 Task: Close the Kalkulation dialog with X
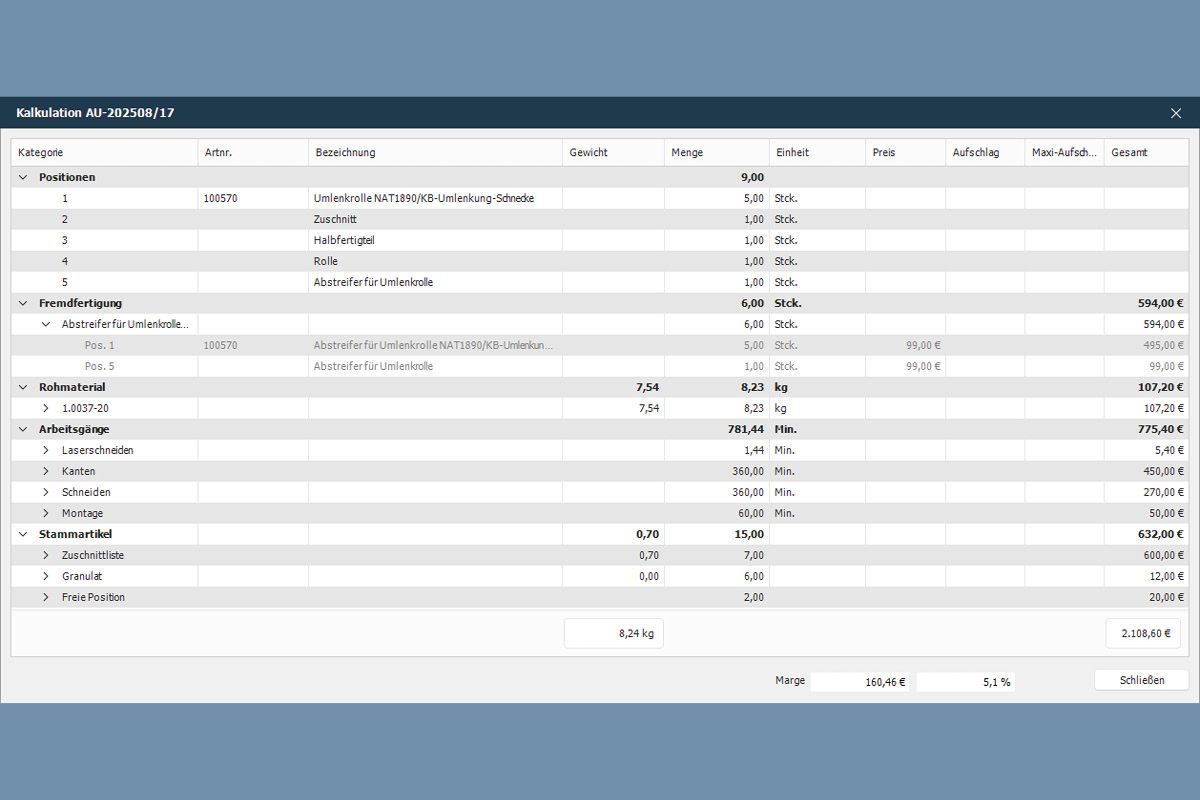[1175, 113]
